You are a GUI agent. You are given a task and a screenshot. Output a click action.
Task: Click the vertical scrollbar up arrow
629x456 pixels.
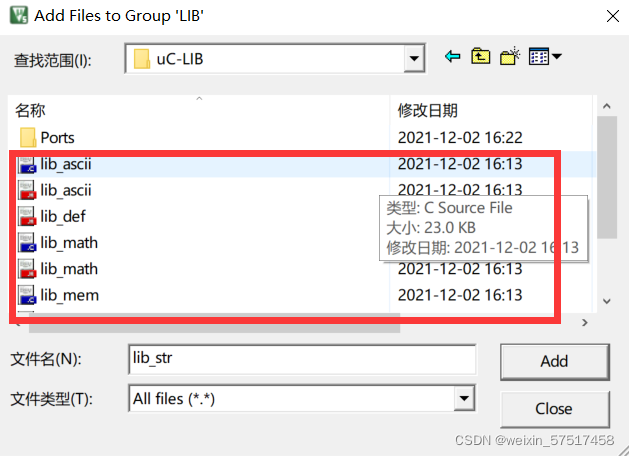[607, 106]
